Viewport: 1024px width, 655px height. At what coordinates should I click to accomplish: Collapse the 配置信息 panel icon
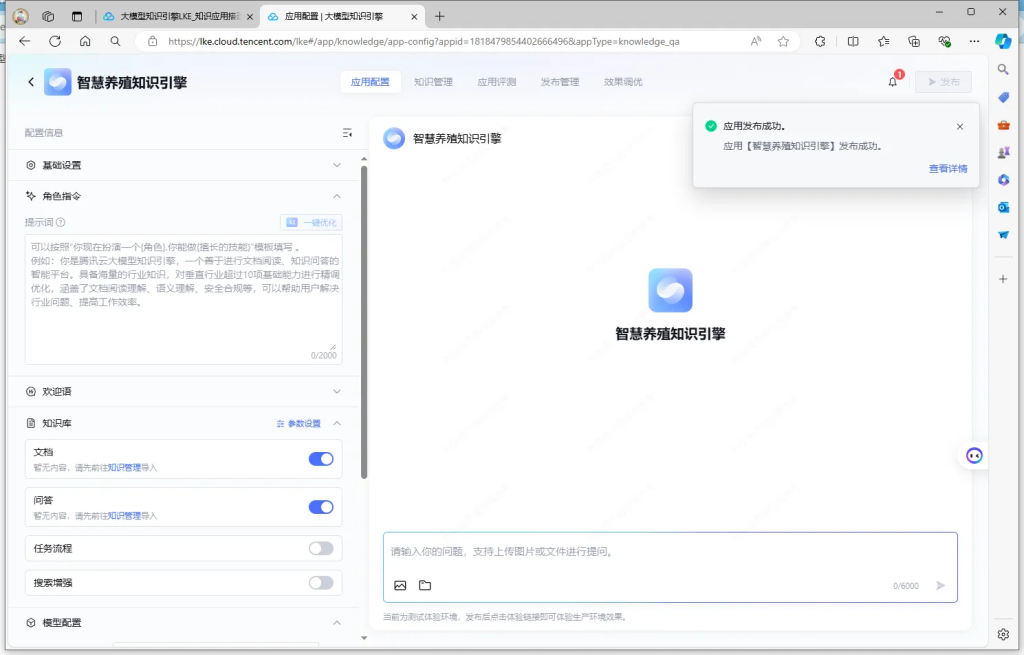347,133
